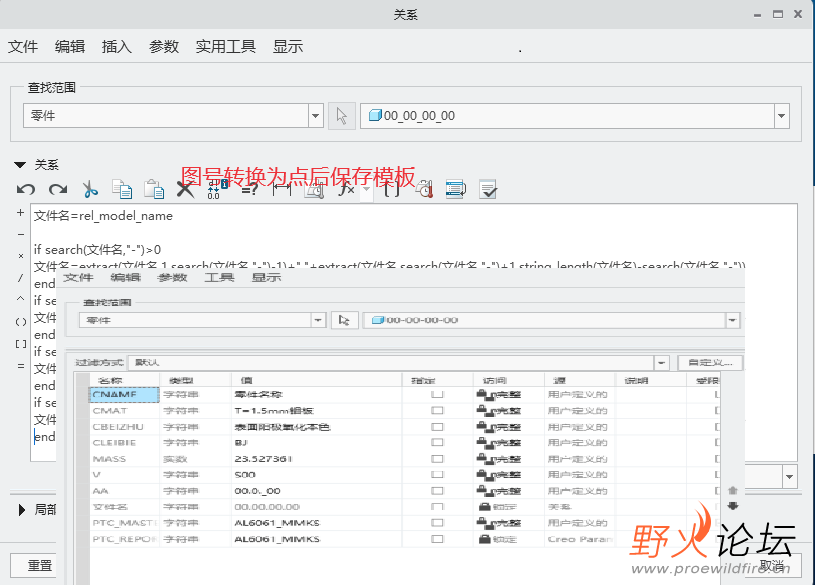Viewport: 815px width, 585px height.
Task: Open dropdown at bottom right of editor
Action: (790, 477)
